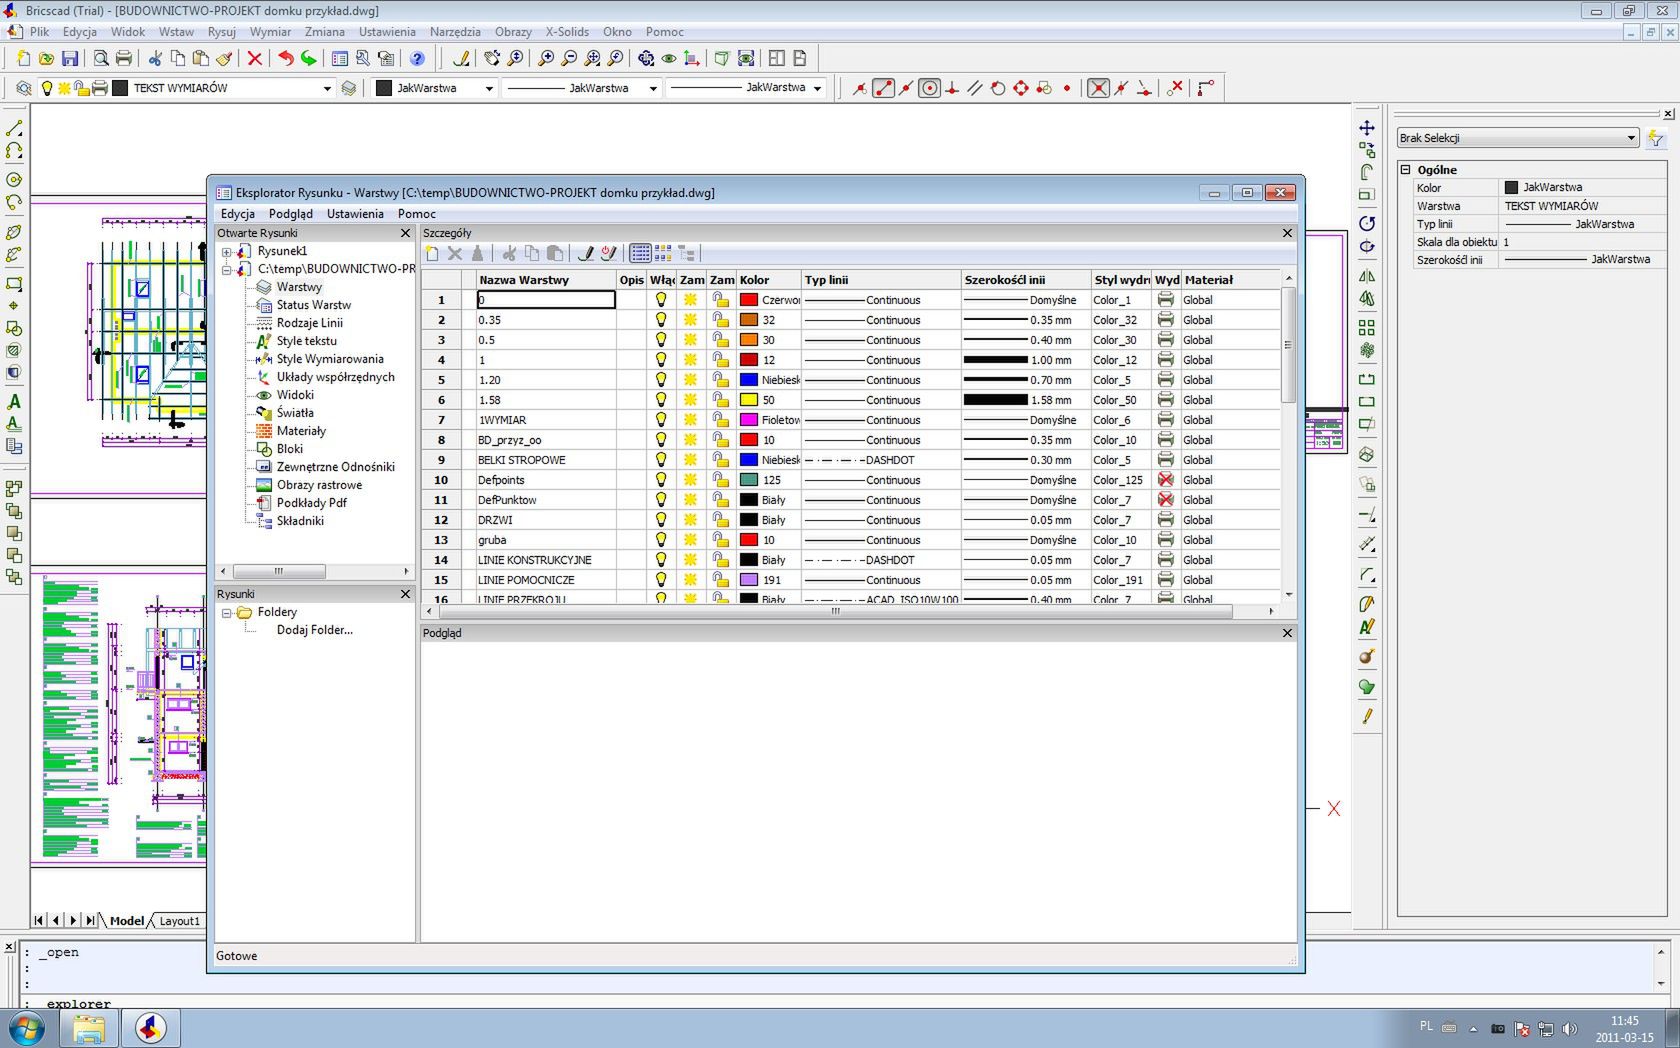Image resolution: width=1680 pixels, height=1048 pixels.
Task: Switch to the Layout1 tab
Action: tap(179, 921)
